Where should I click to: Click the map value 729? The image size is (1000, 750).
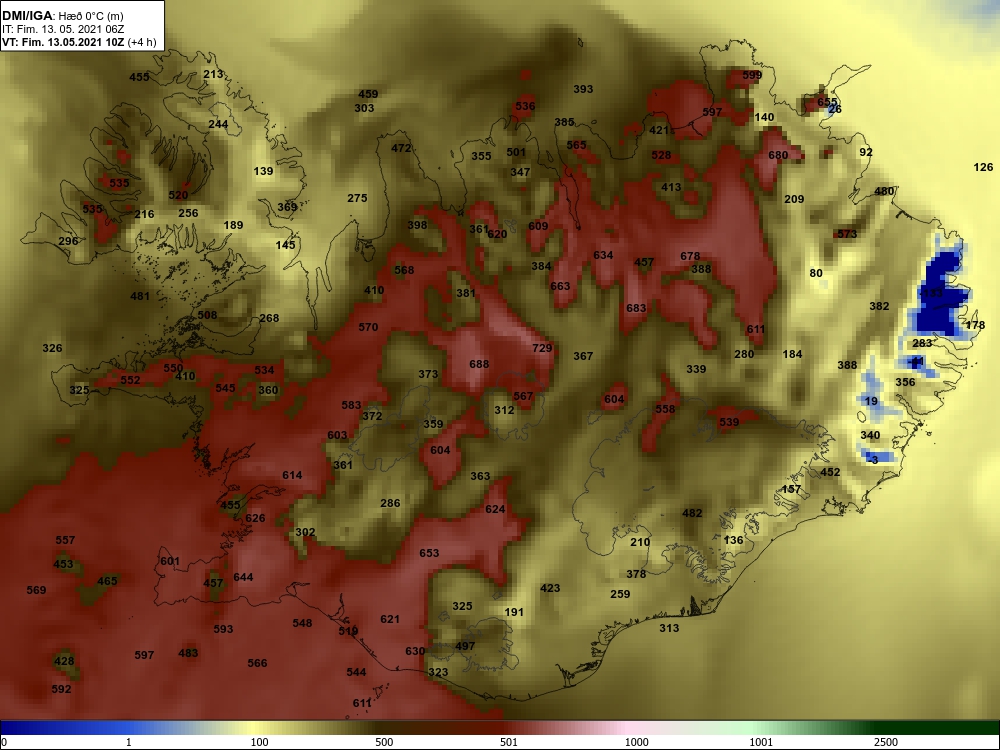point(542,348)
